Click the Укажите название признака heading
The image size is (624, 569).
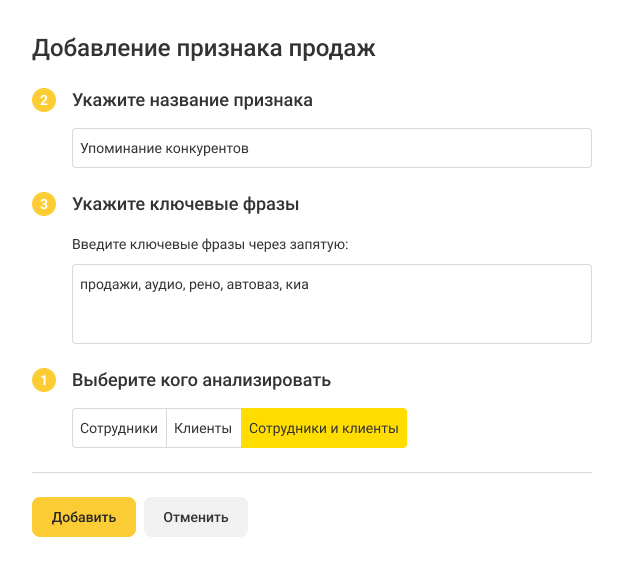click(x=192, y=101)
